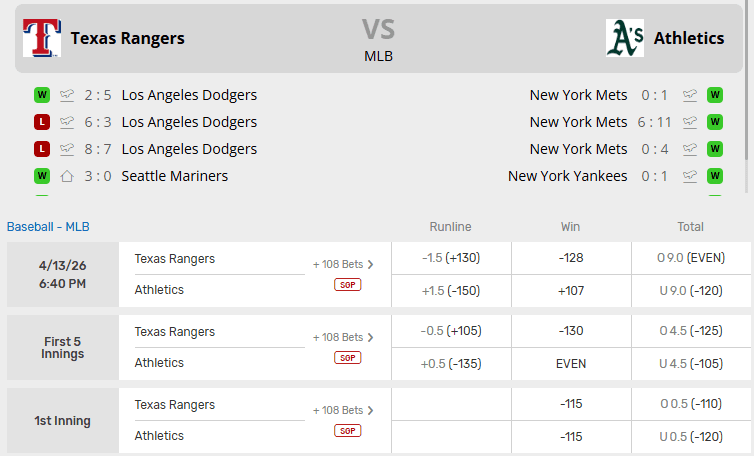Select Texas Rangers -130 First 5 Innings win
This screenshot has width=754, height=456.
coord(571,331)
